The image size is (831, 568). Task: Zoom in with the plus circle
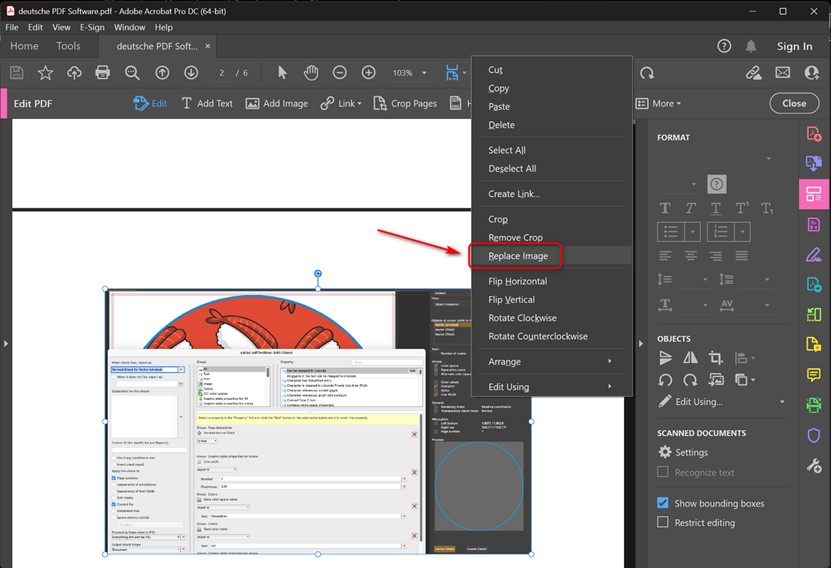click(x=368, y=73)
